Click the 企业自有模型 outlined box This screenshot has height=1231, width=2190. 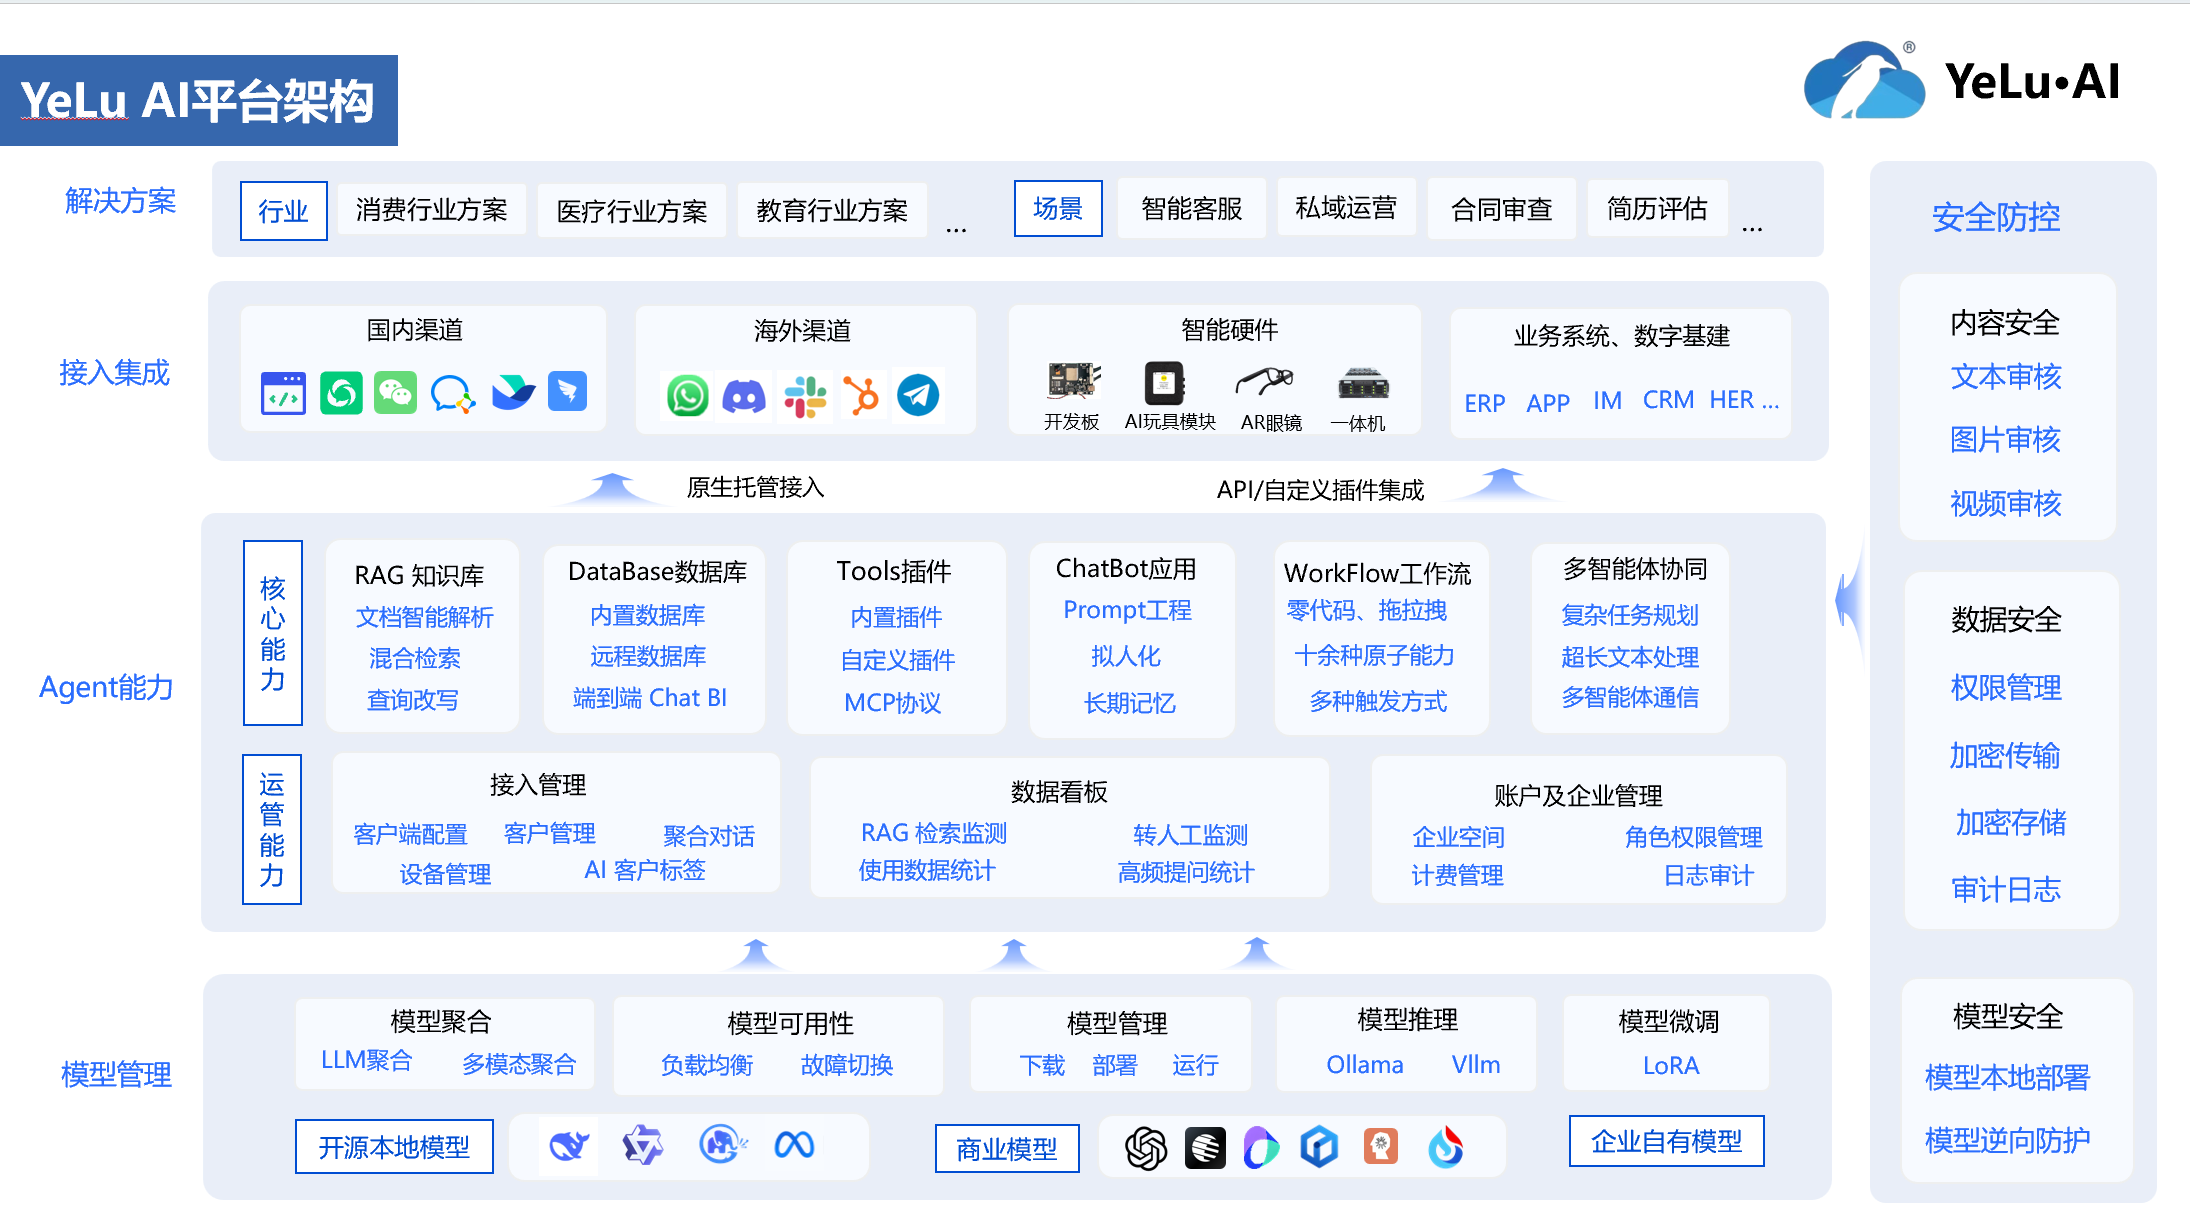(1666, 1141)
